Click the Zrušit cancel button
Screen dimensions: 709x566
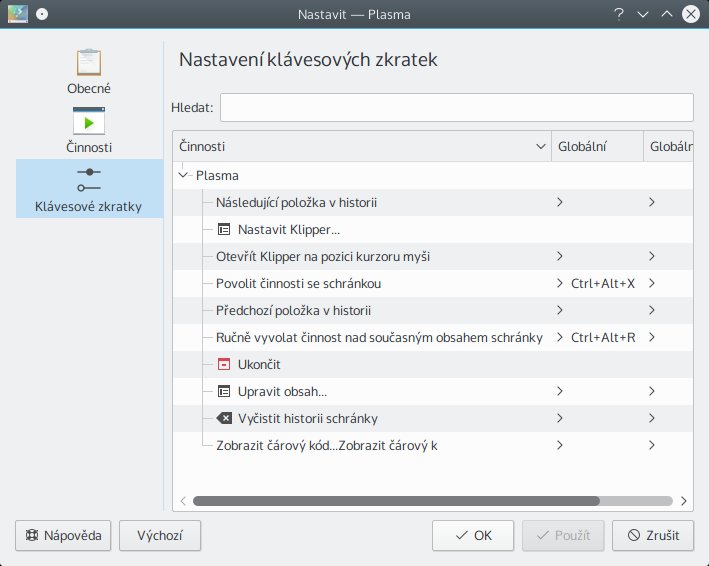point(652,535)
